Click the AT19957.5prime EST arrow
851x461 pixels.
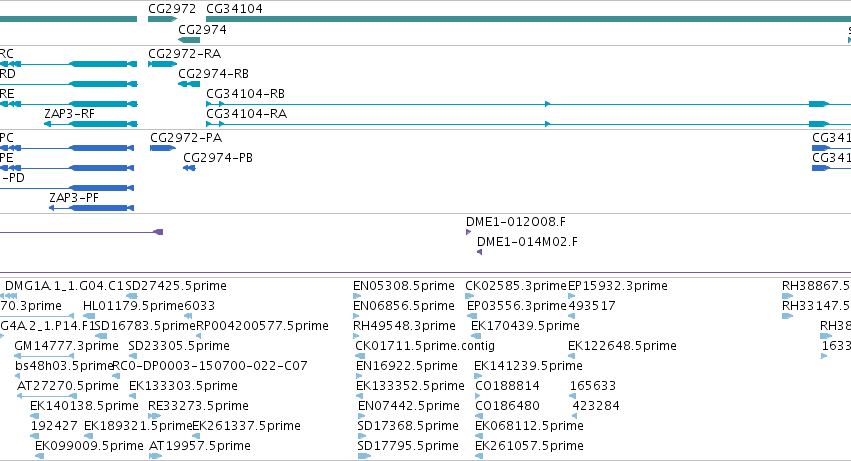155,456
